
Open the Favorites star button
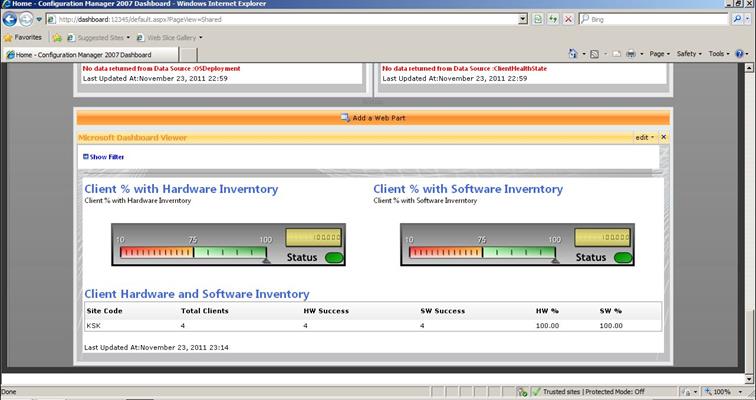pos(23,38)
